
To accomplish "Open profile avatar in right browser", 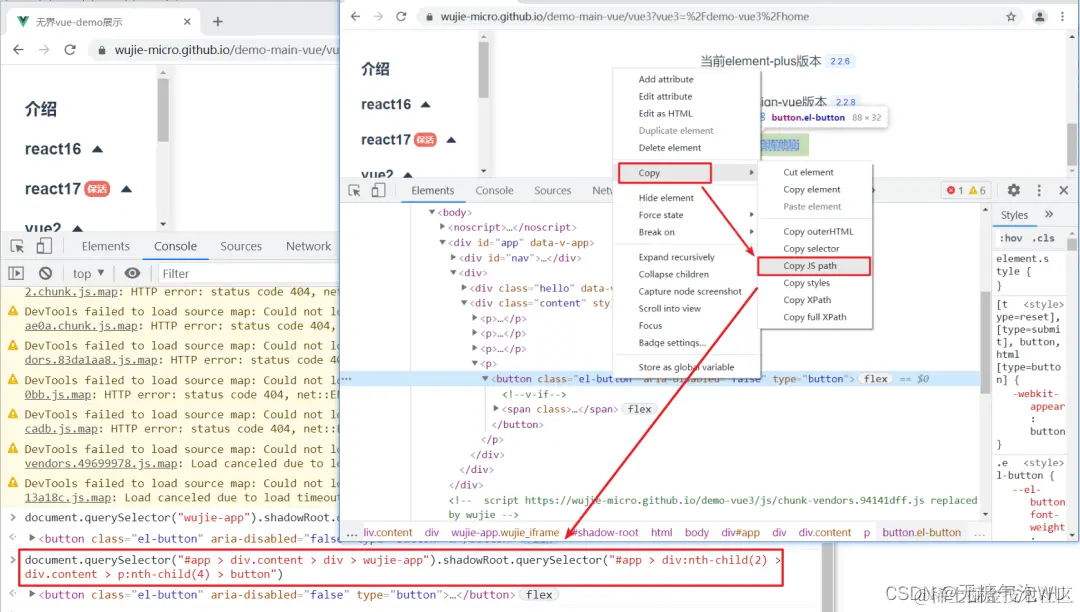I will [1039, 17].
